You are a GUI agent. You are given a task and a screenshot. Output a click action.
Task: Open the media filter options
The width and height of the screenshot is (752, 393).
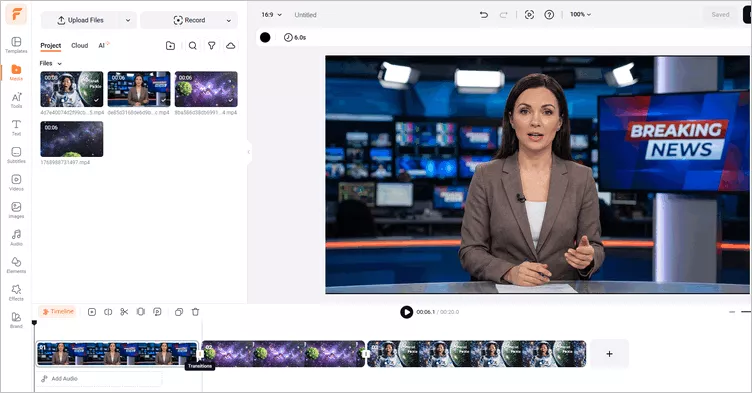[212, 46]
